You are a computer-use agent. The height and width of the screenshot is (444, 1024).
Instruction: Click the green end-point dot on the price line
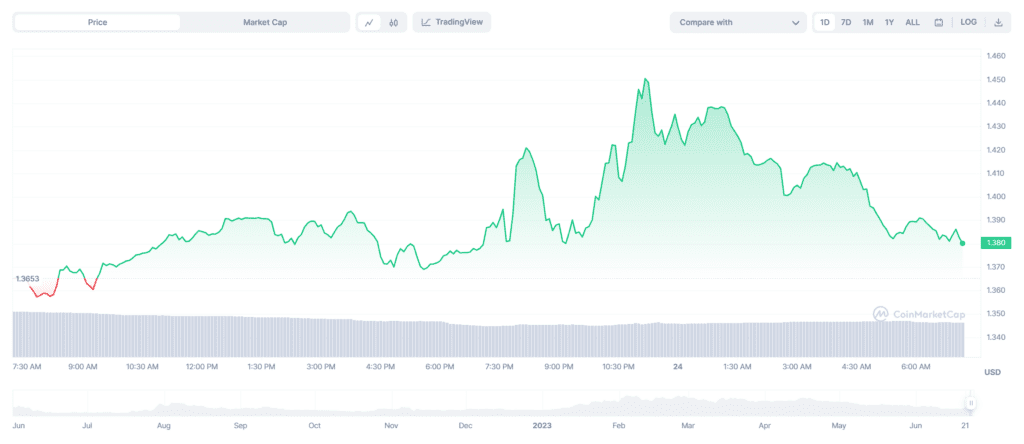click(x=963, y=243)
